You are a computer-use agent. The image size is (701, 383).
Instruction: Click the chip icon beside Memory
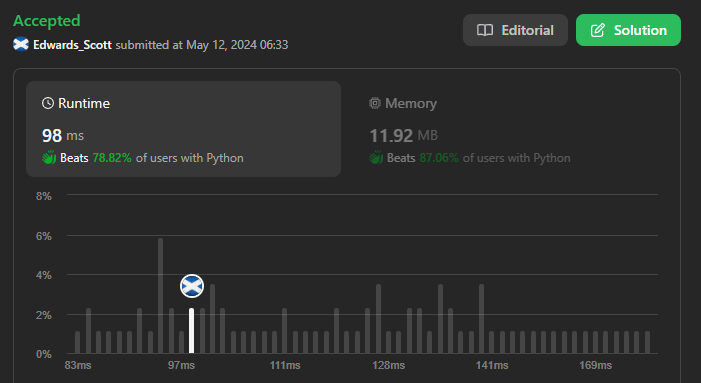pos(375,103)
